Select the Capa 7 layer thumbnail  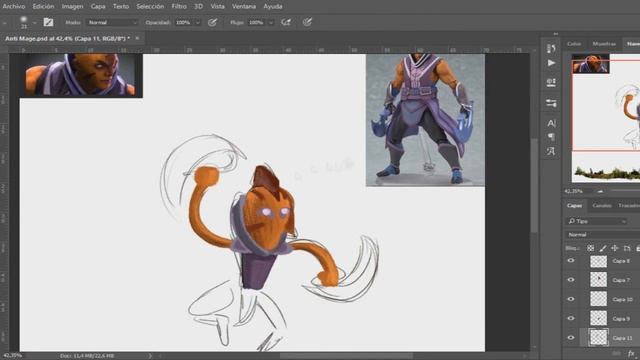(598, 280)
